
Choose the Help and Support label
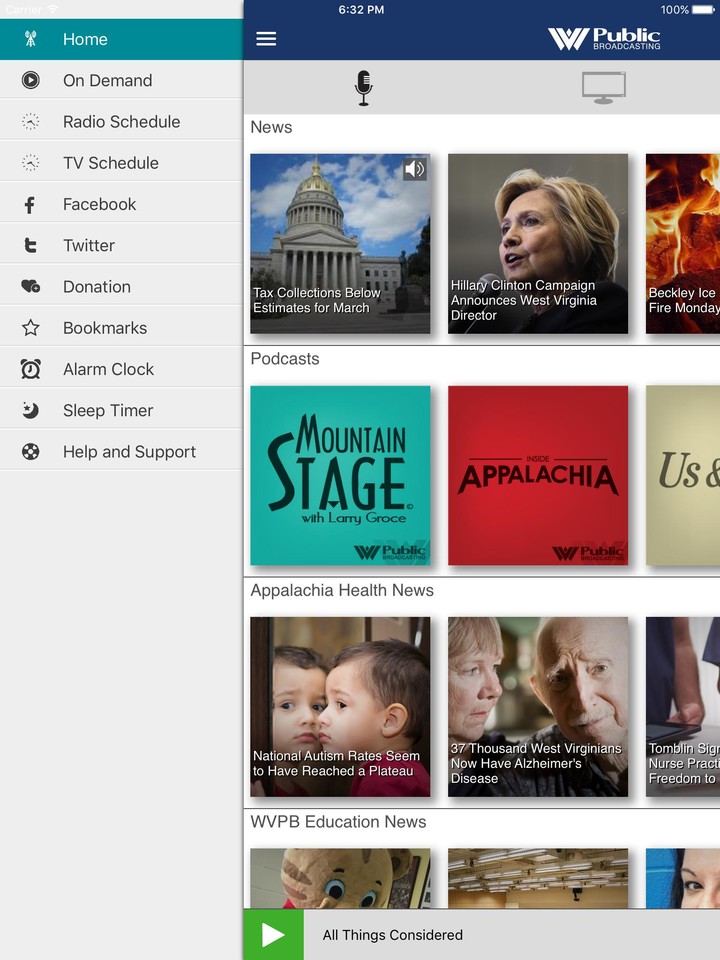129,452
